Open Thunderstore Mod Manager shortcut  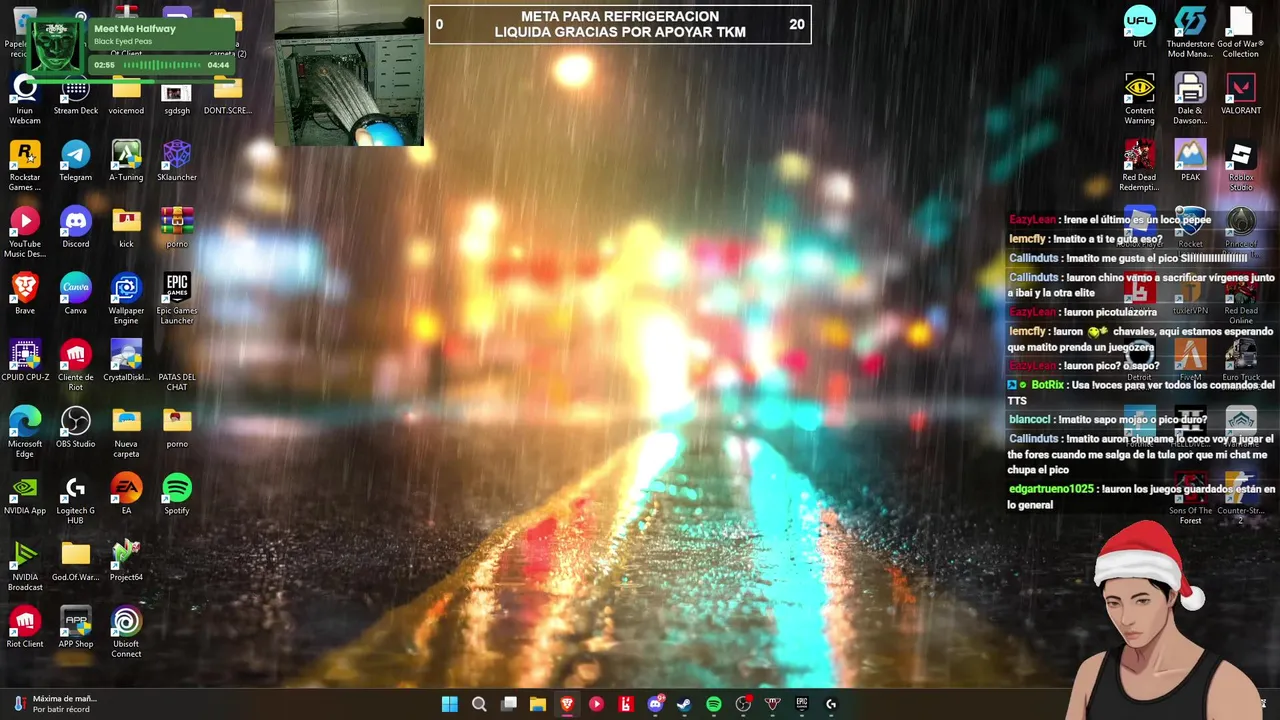(x=1190, y=33)
